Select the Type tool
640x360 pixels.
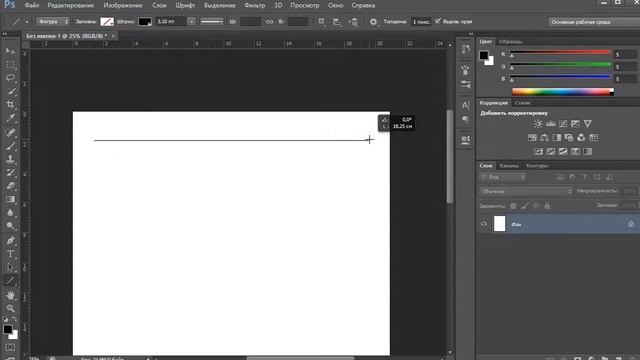click(11, 253)
